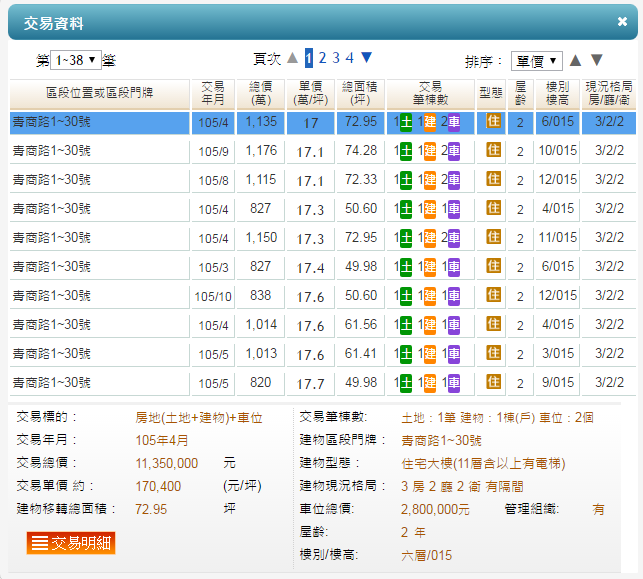The width and height of the screenshot is (643, 579).
Task: Jump to page 4 of results
Action: 350,58
